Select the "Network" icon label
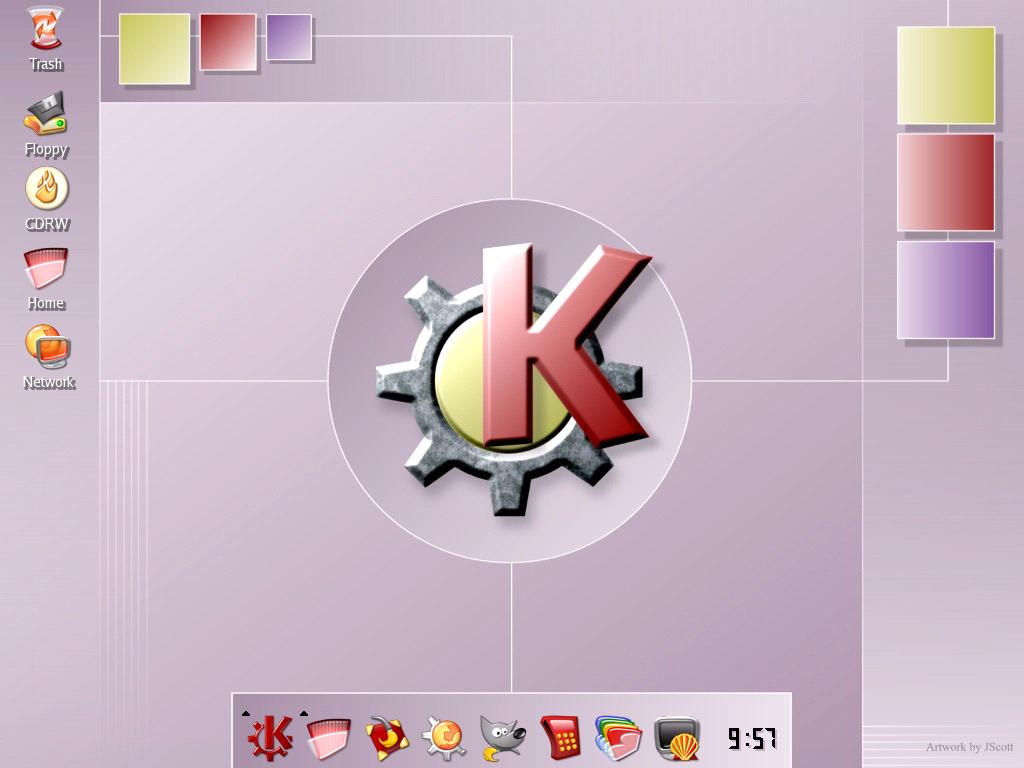Image resolution: width=1024 pixels, height=768 pixels. point(49,382)
